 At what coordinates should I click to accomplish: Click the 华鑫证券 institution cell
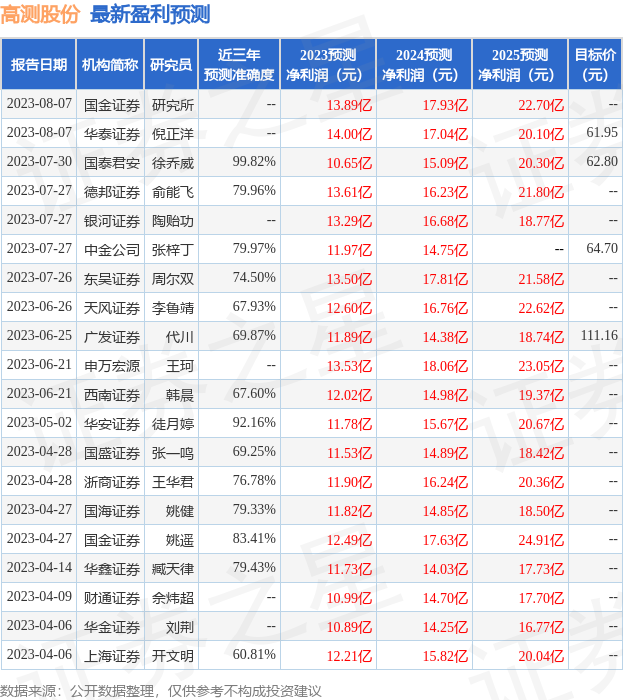pos(112,569)
